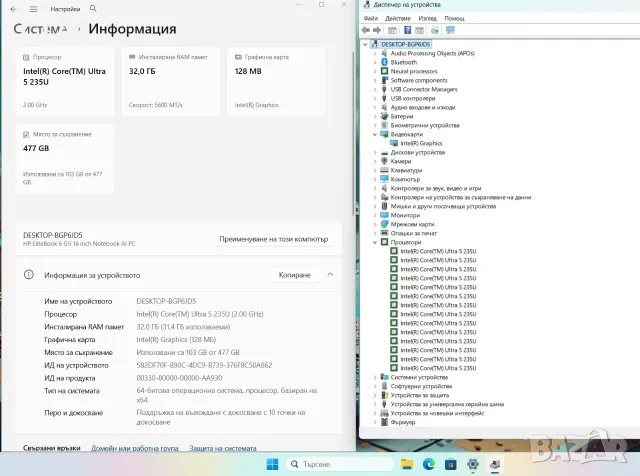The height and width of the screenshot is (476, 640).
Task: Click Устройства за човешки интерфейс icon
Action: (x=384, y=413)
